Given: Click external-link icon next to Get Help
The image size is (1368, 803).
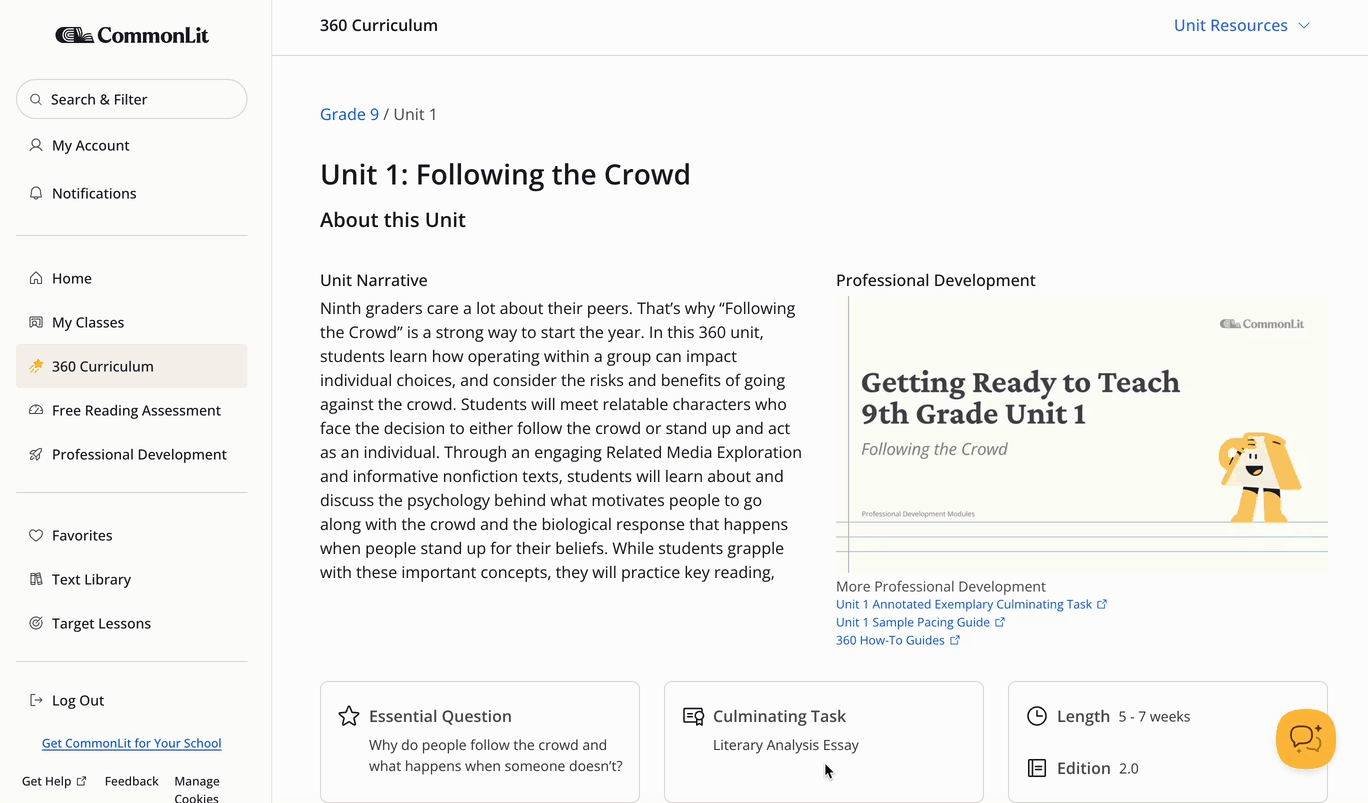Looking at the screenshot, I should 82,781.
